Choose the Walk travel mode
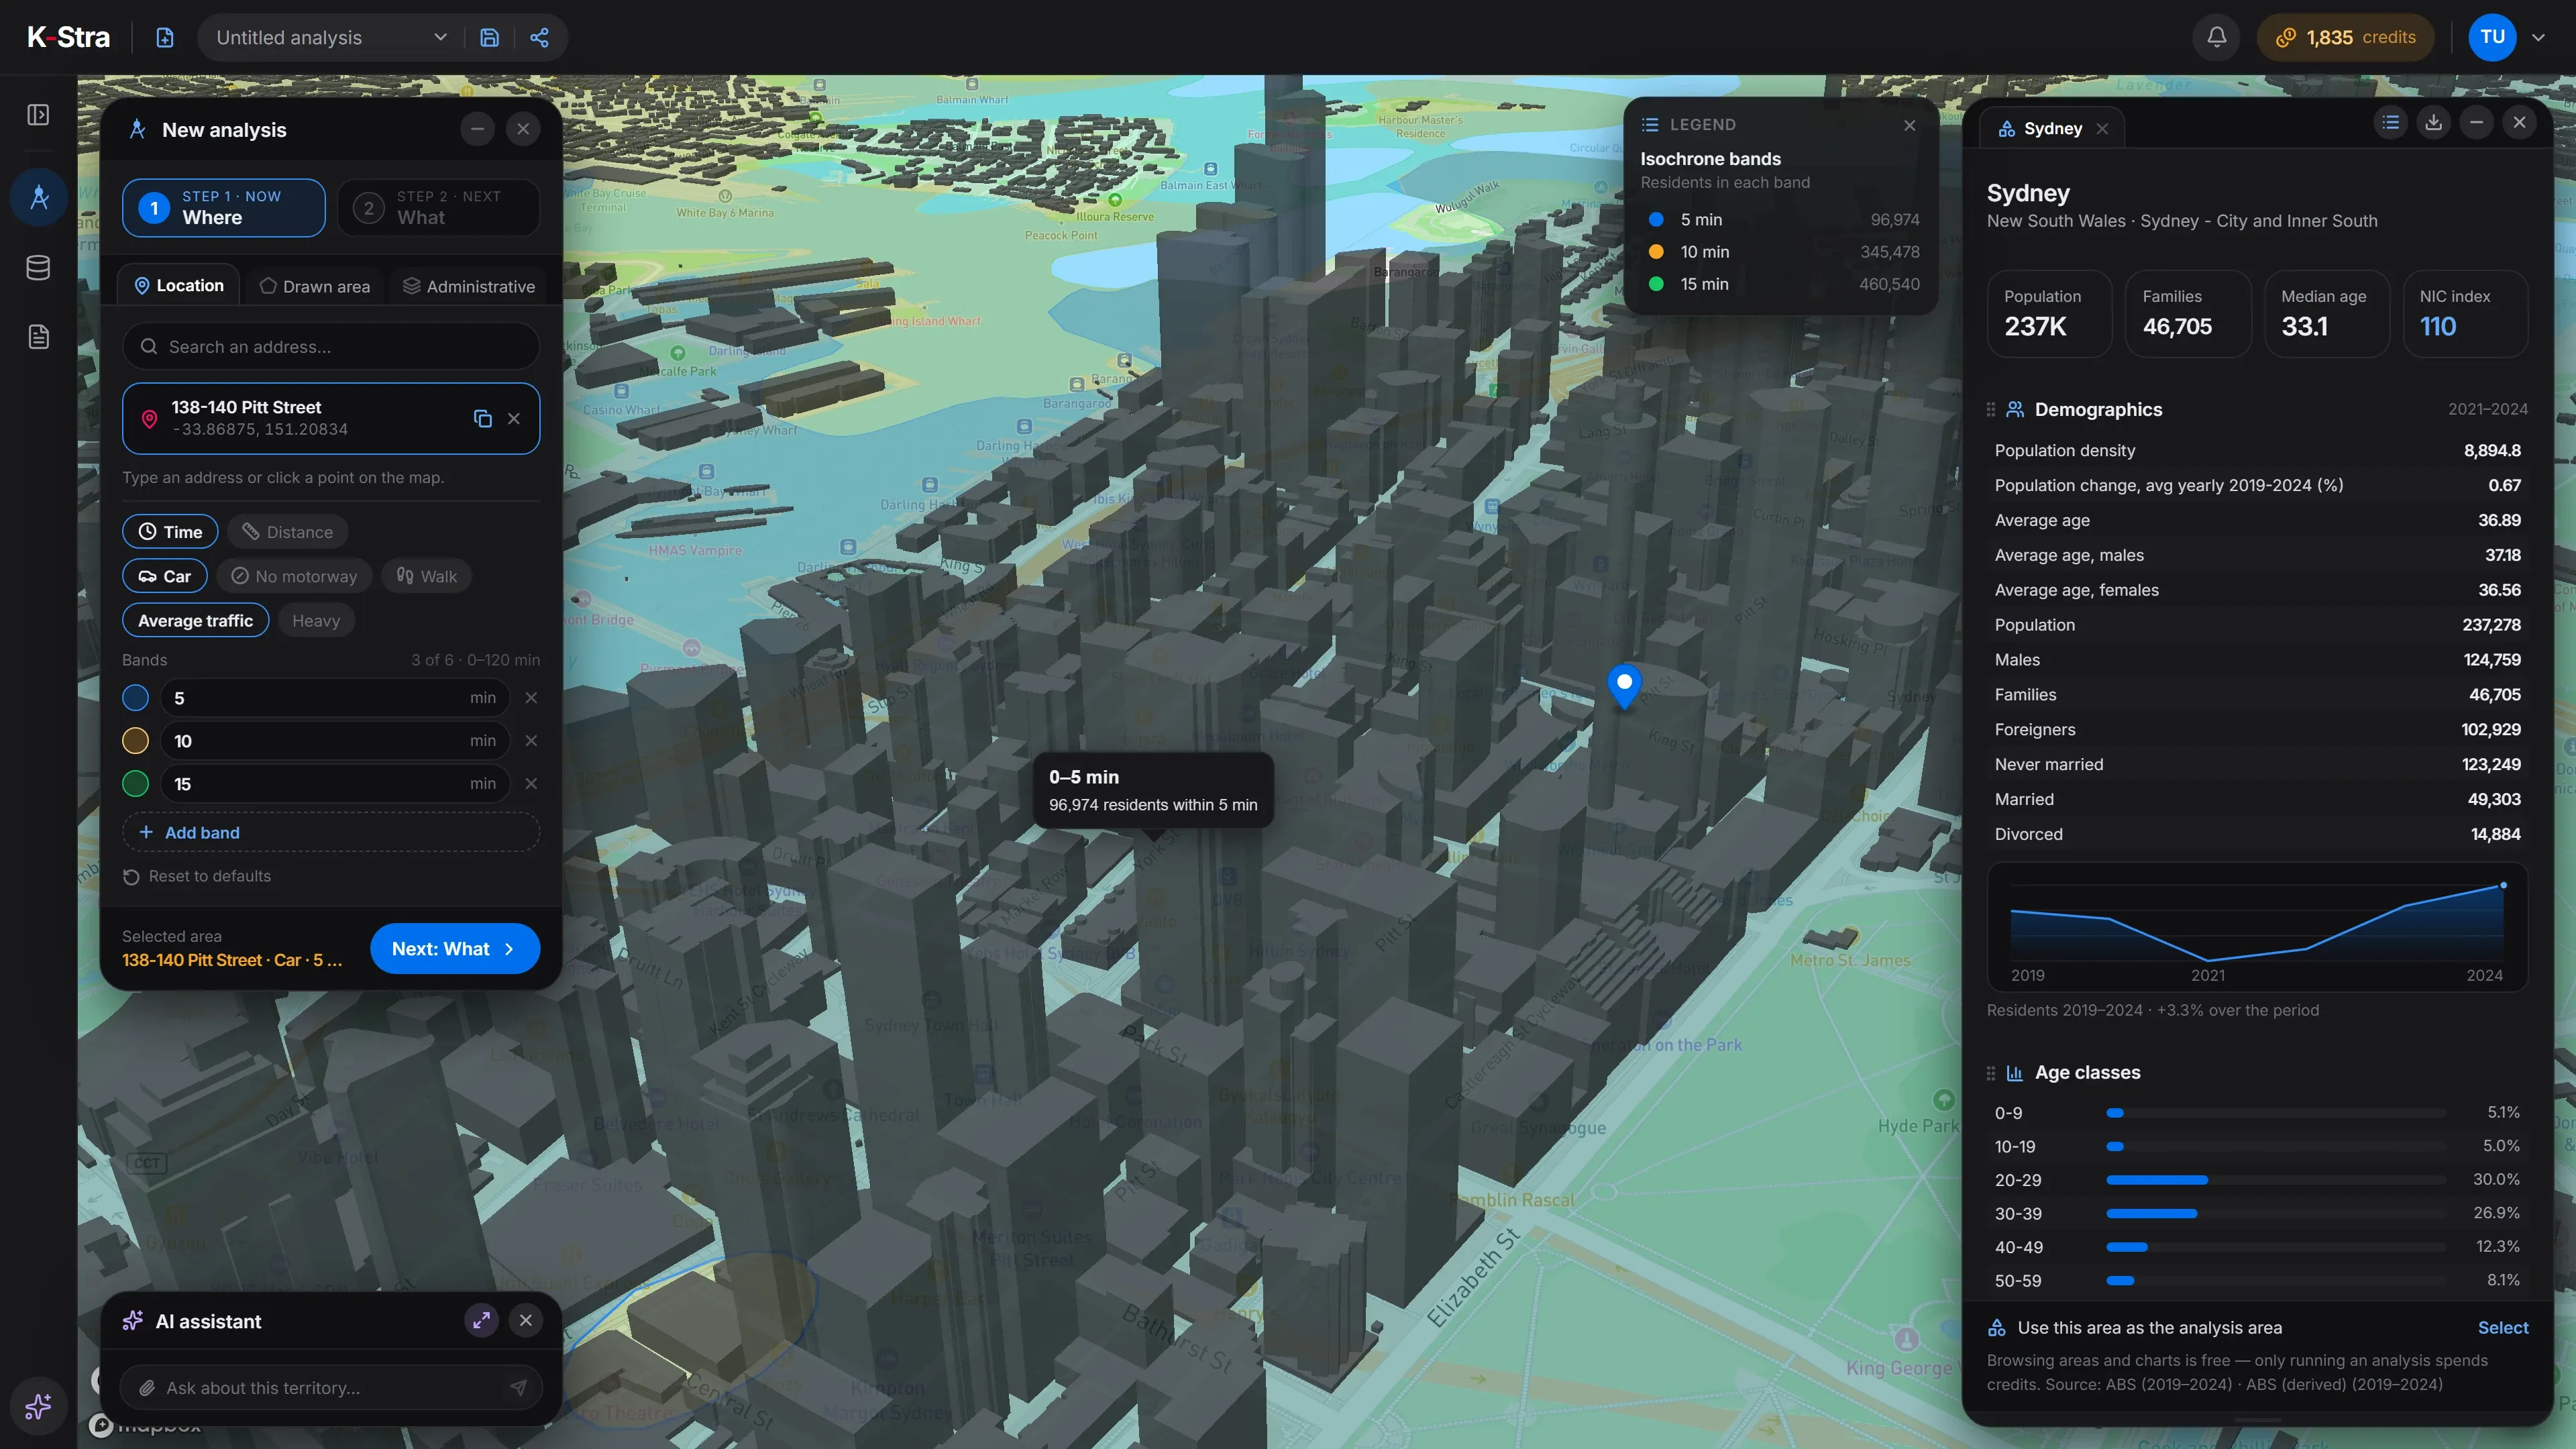The image size is (2576, 1449). (427, 576)
